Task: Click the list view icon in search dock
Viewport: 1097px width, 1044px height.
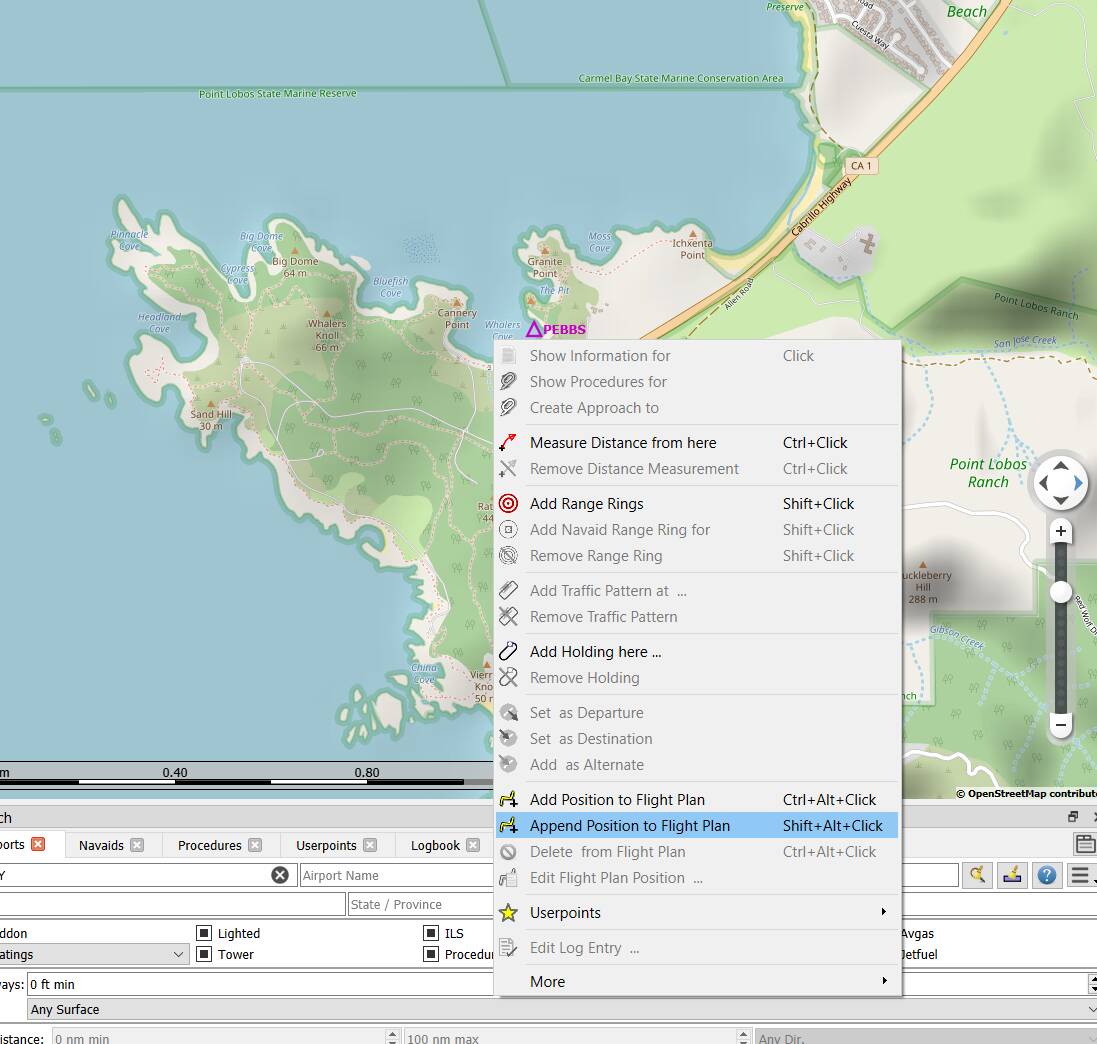Action: coord(1085,844)
